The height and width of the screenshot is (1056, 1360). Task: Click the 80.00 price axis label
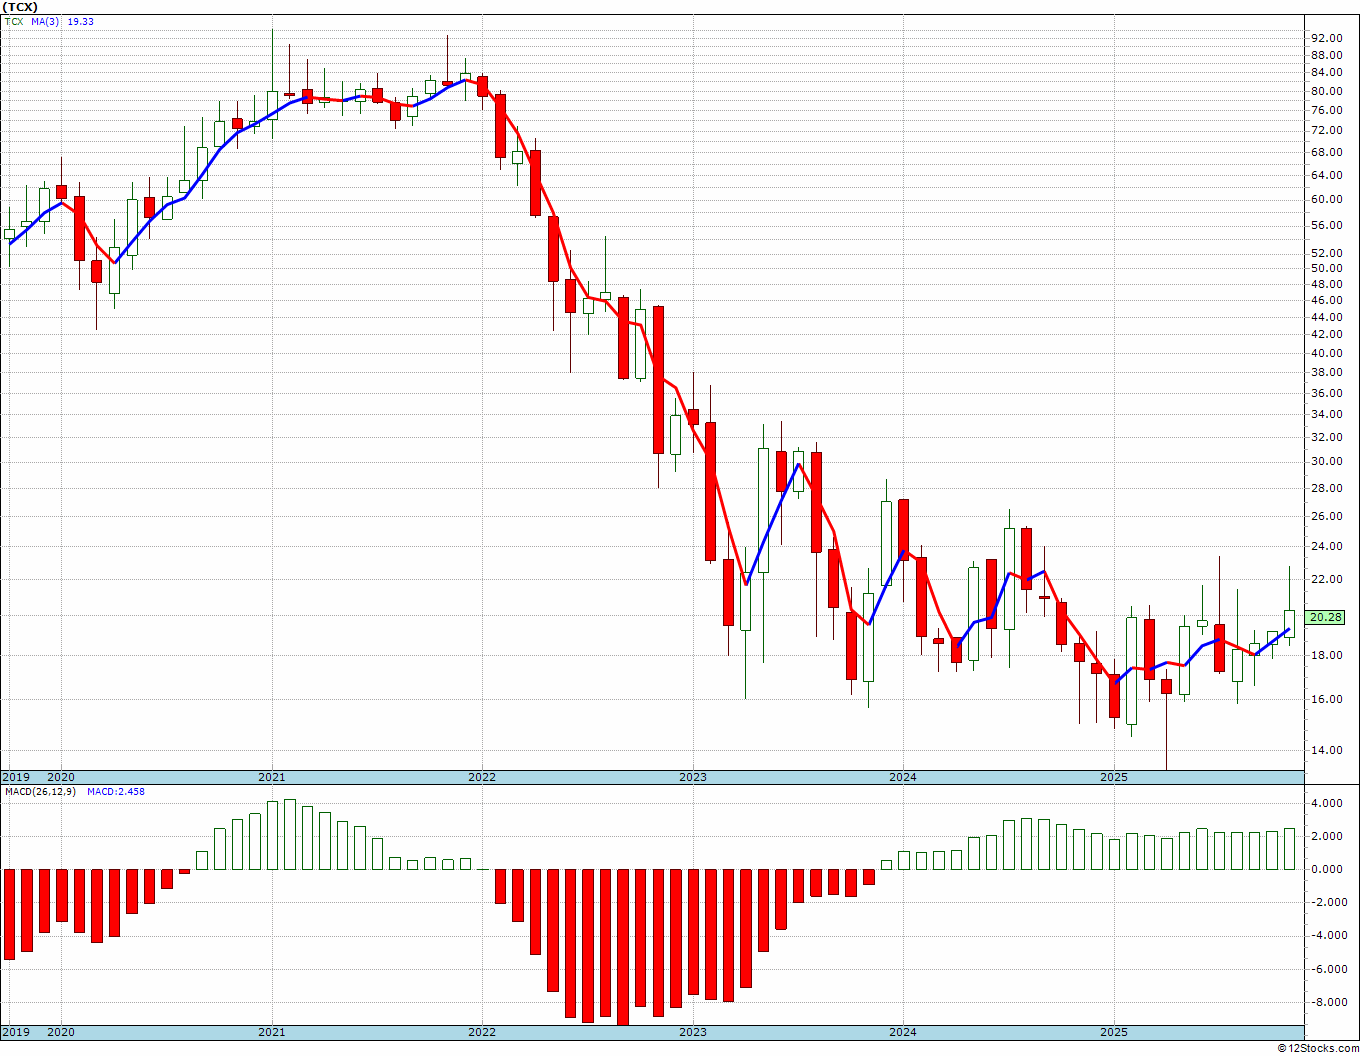(1326, 91)
